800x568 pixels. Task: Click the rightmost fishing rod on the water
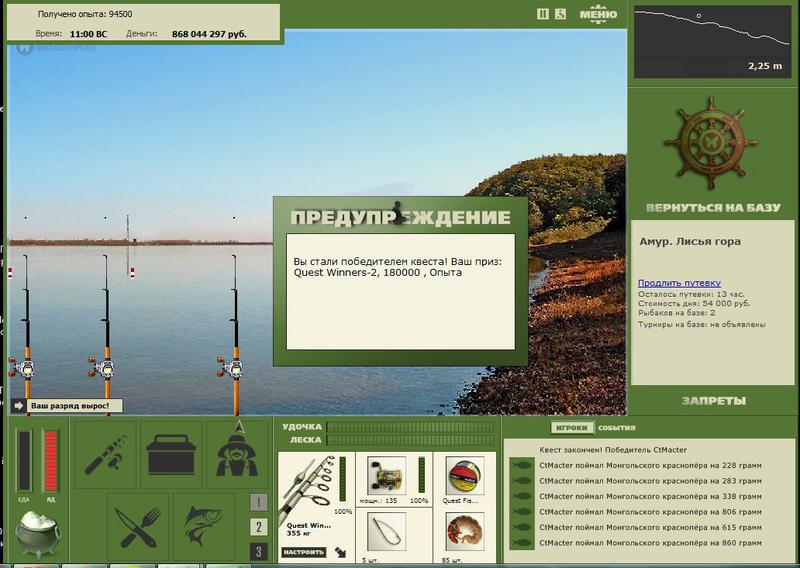pyautogui.click(x=235, y=334)
